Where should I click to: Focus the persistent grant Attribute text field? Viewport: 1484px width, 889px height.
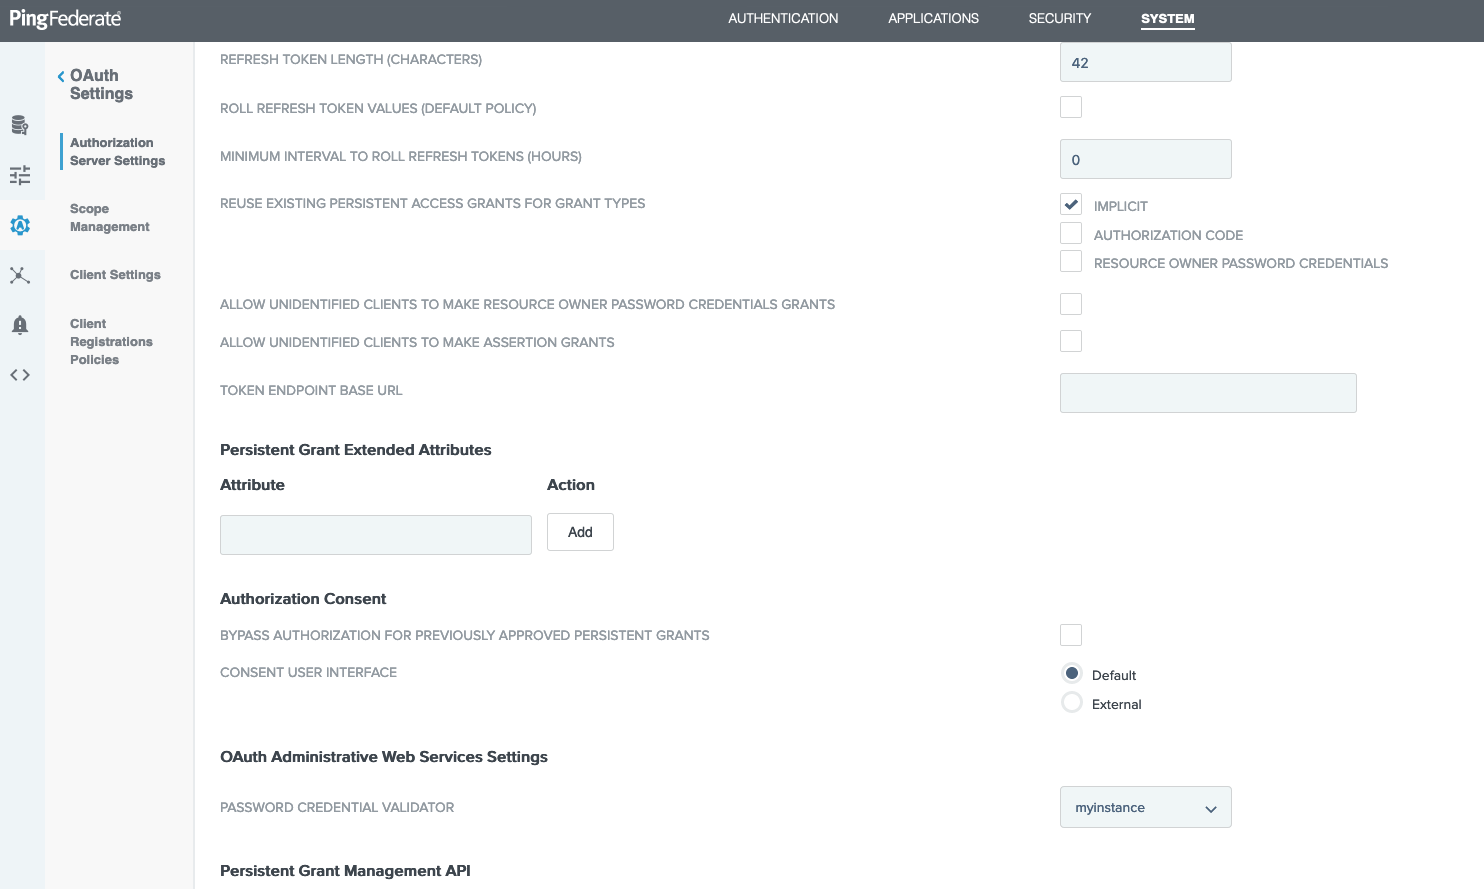click(x=375, y=535)
